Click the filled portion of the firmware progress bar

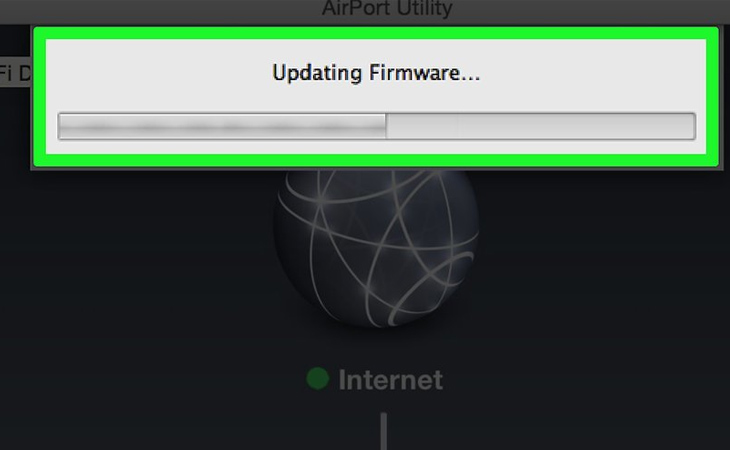point(222,126)
